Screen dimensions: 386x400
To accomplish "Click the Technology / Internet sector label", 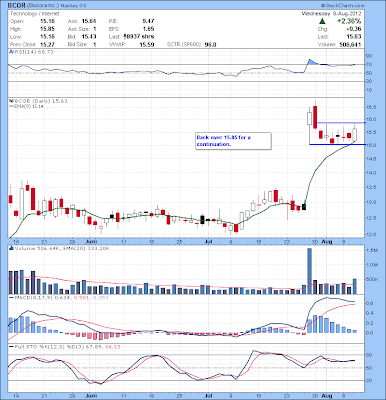I will click(x=35, y=14).
